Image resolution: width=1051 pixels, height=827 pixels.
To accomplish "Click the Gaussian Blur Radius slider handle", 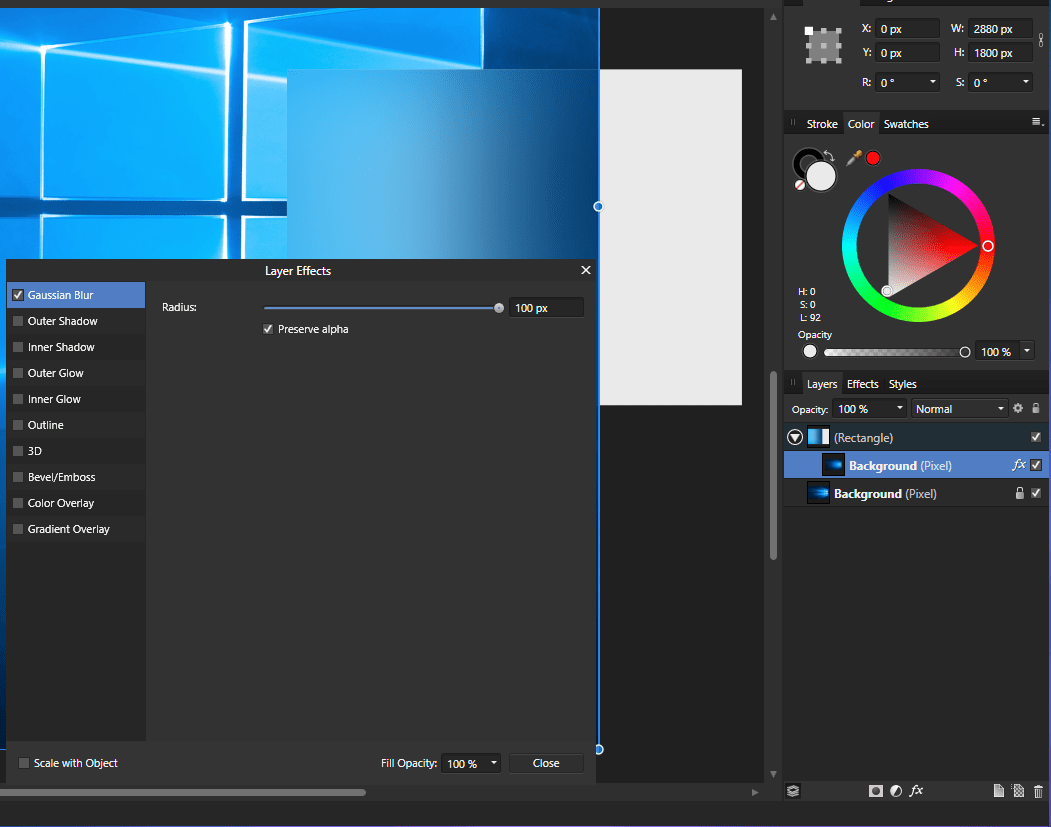I will (499, 308).
